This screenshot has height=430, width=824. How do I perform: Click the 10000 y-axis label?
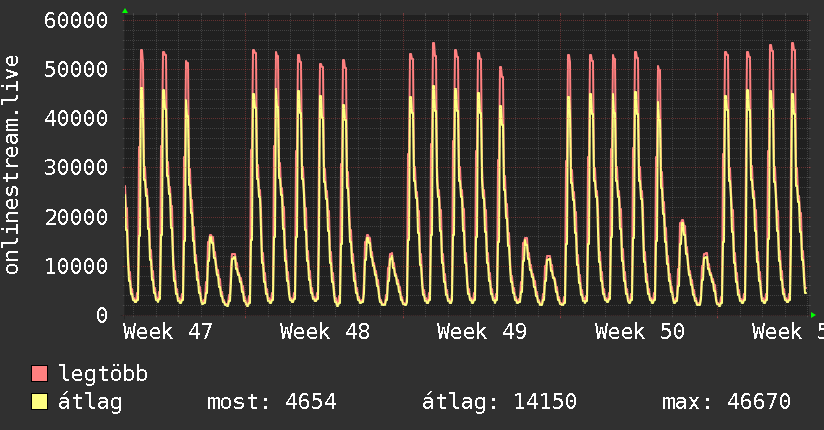[76, 266]
